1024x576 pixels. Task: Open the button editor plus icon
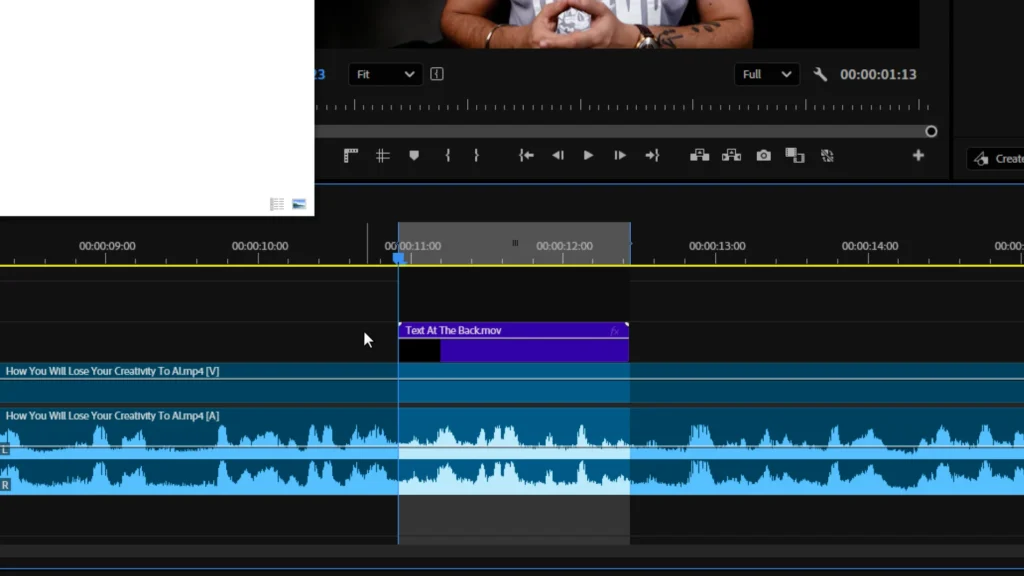tap(918, 155)
